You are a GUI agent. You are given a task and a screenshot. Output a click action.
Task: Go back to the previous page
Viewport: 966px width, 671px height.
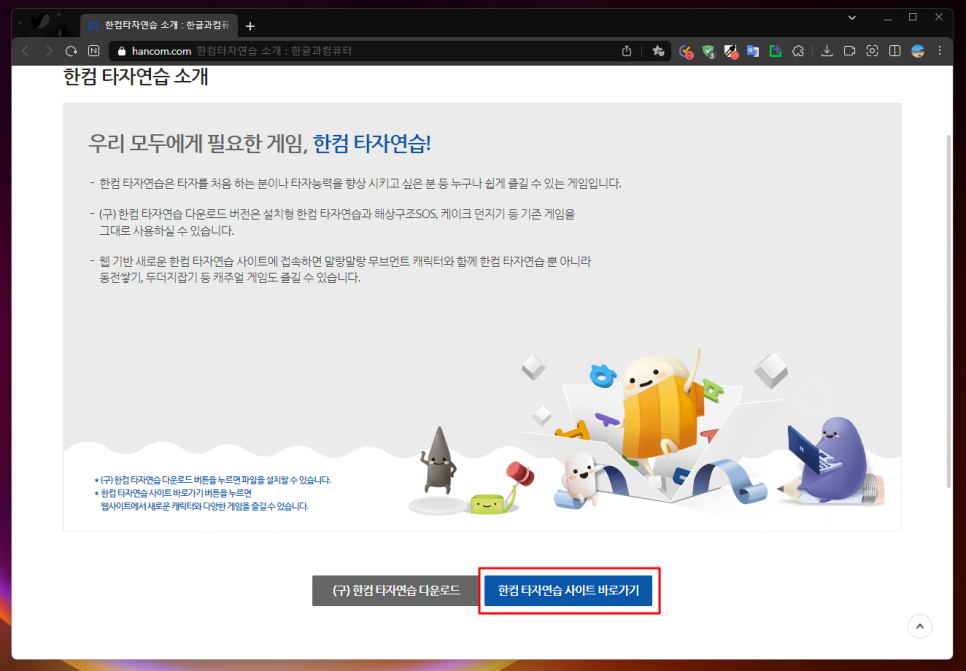[x=25, y=51]
